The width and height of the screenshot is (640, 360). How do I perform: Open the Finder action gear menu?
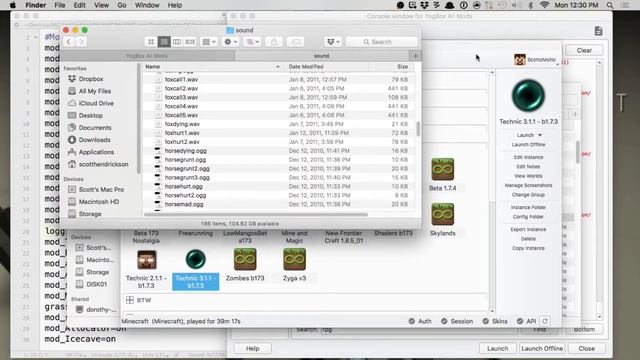click(231, 42)
